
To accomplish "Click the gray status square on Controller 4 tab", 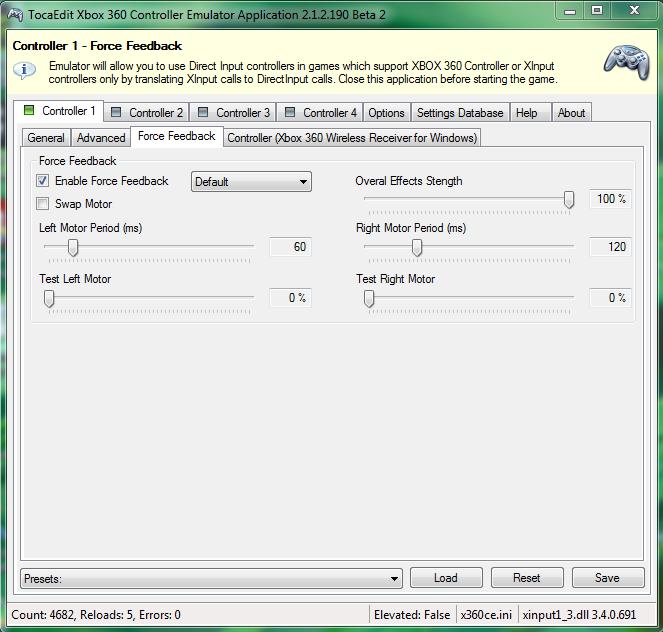I will pos(290,112).
